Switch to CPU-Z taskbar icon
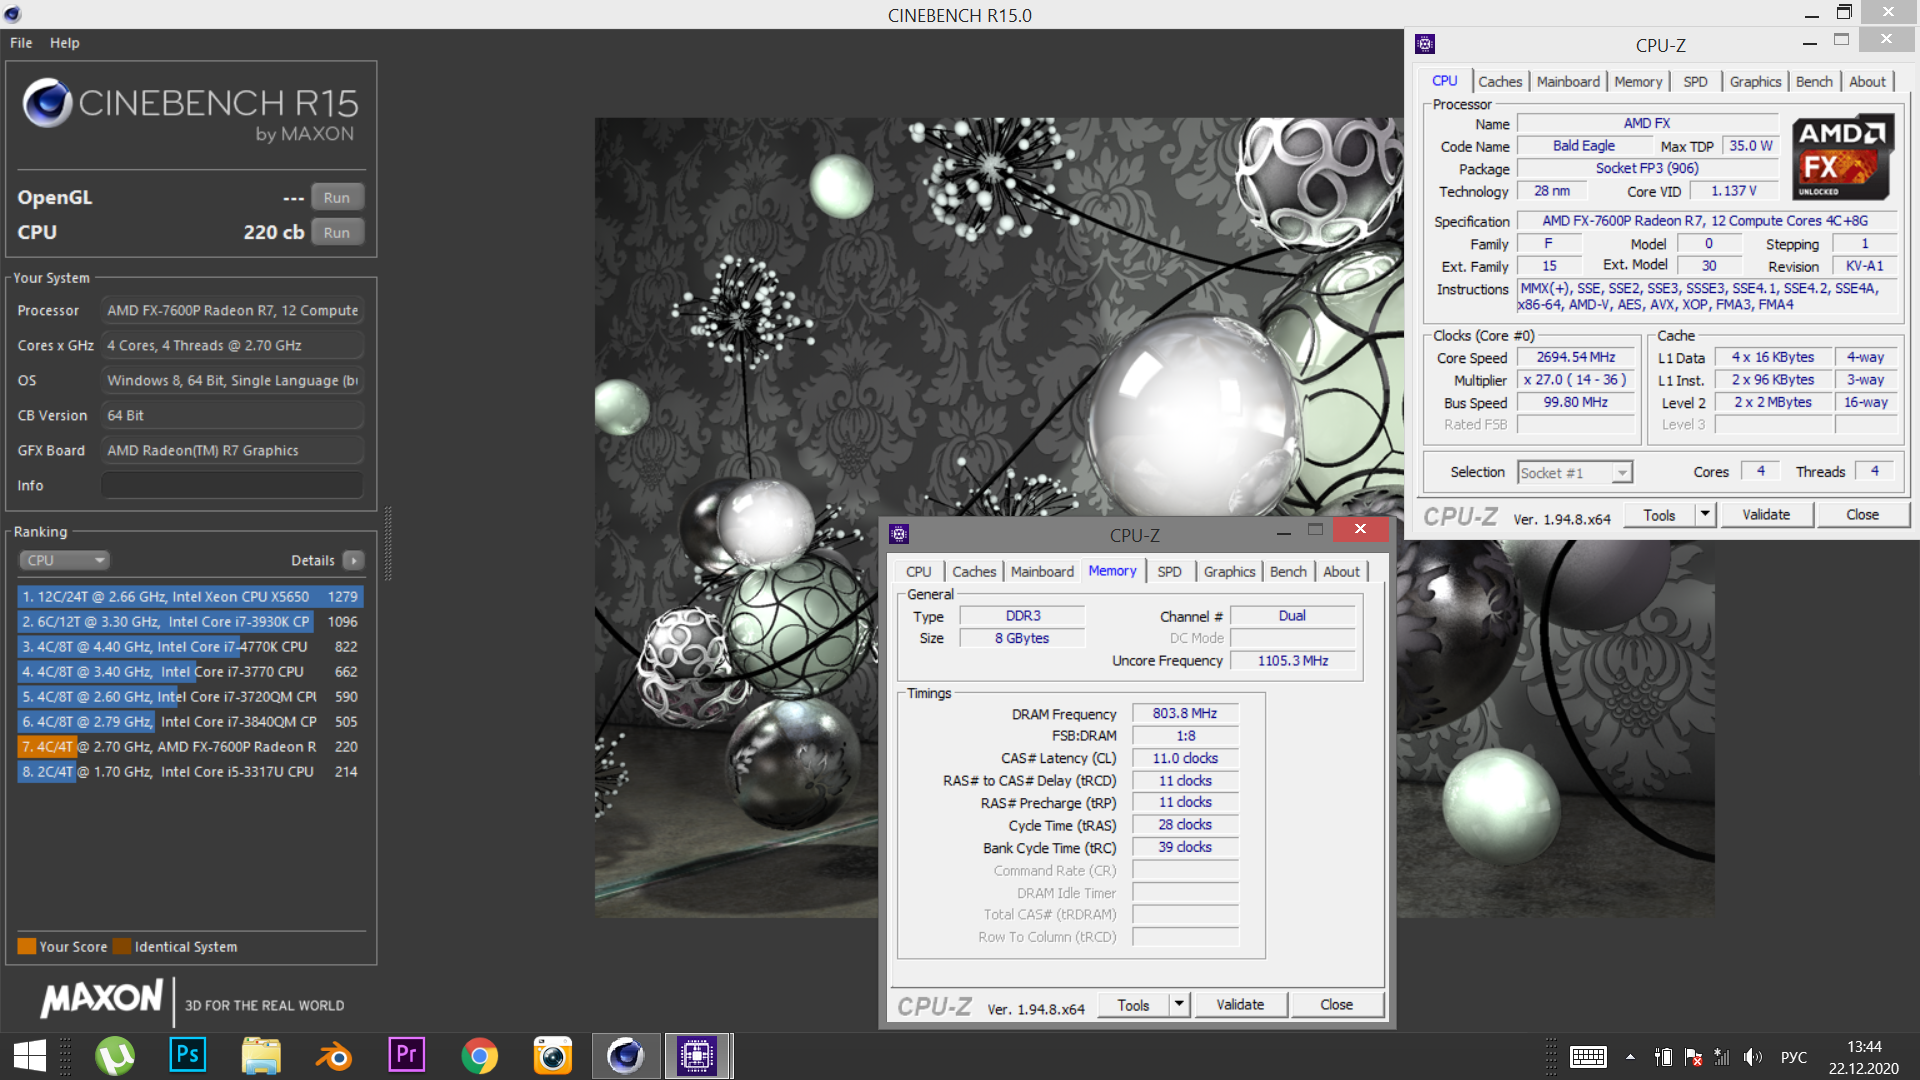The image size is (1920, 1080). tap(698, 1056)
